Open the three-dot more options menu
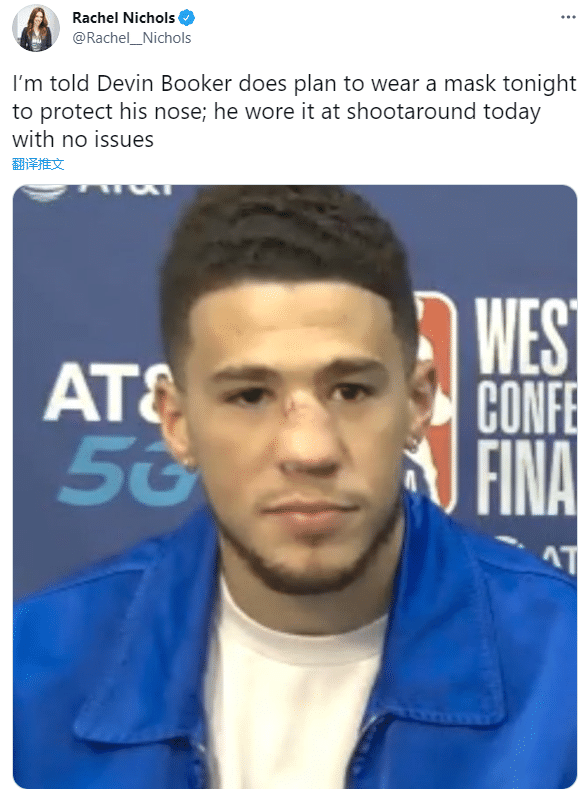This screenshot has height=789, width=580. [x=568, y=17]
